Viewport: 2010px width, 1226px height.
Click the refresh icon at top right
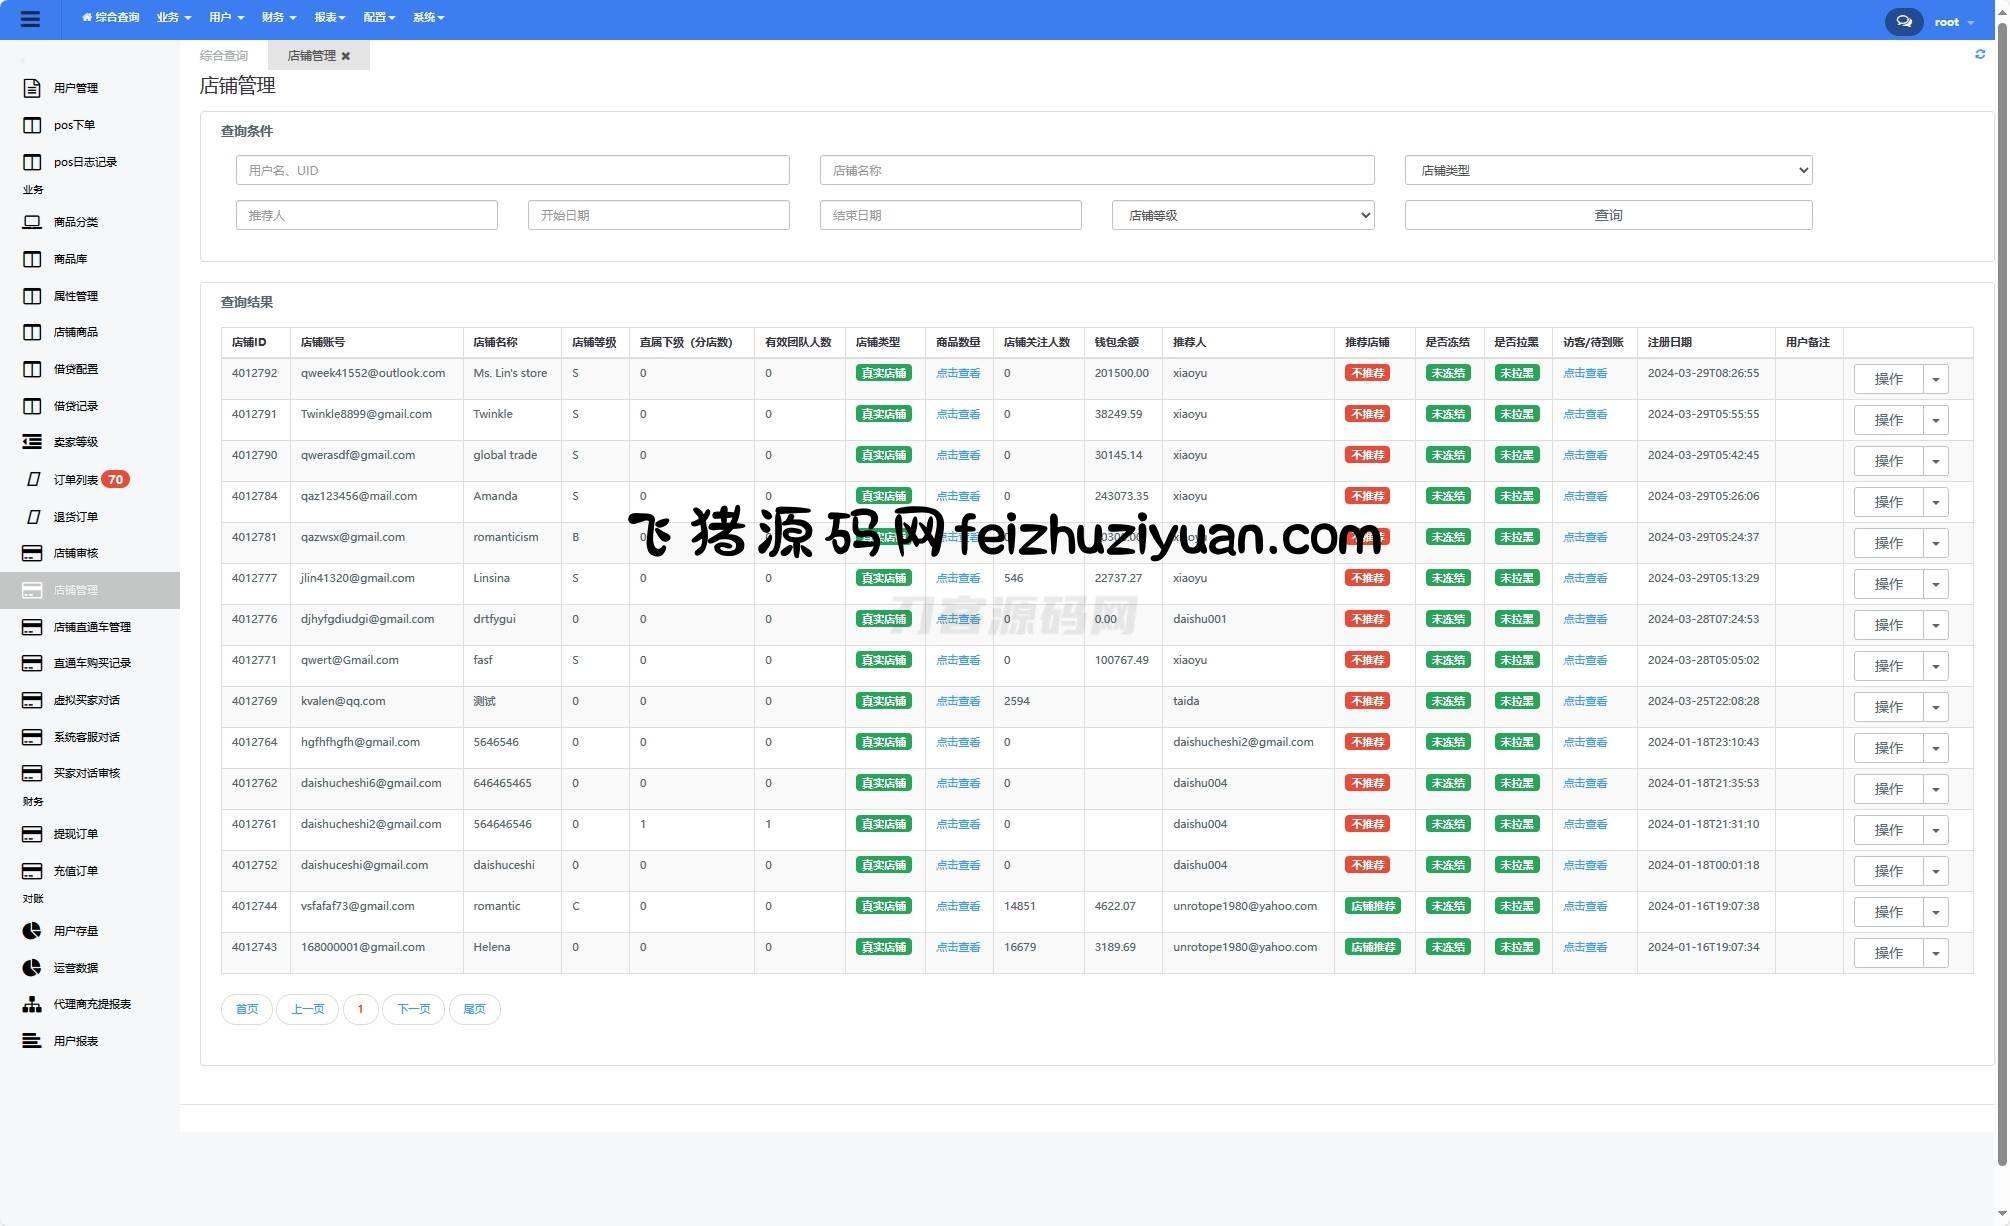click(1979, 54)
